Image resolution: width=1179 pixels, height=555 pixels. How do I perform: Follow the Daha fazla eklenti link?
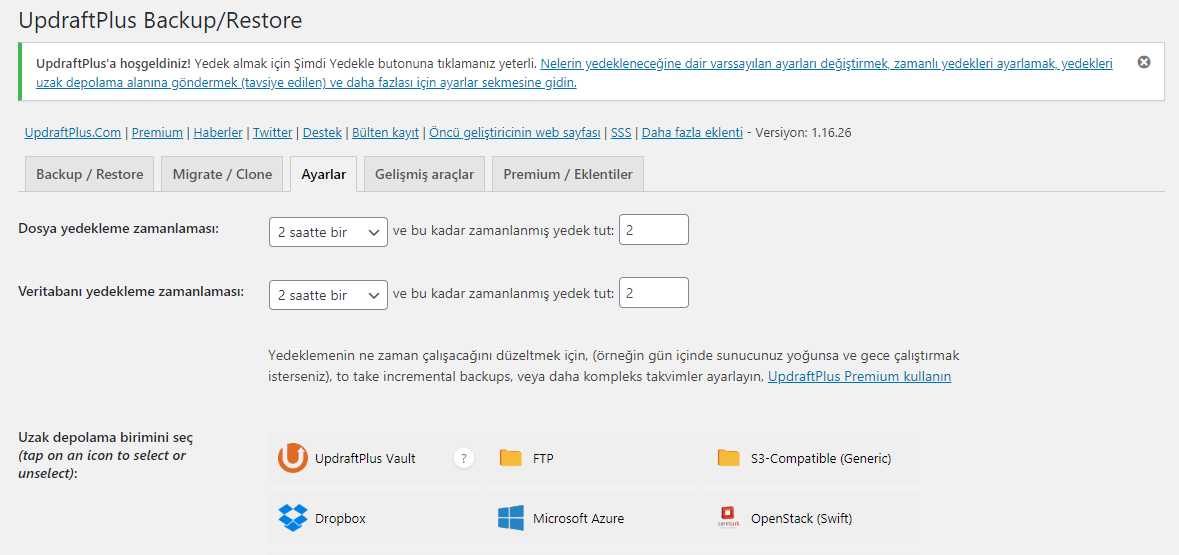click(693, 132)
